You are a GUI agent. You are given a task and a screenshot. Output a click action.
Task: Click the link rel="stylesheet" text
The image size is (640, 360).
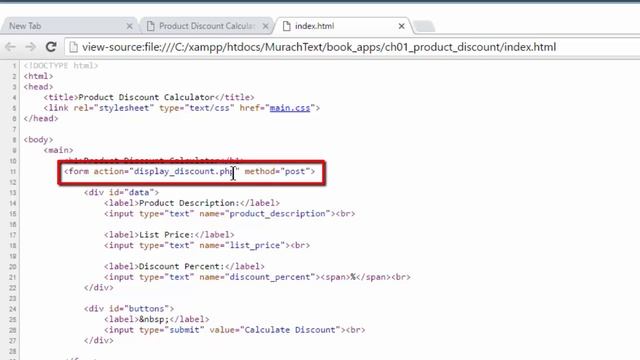(99, 108)
